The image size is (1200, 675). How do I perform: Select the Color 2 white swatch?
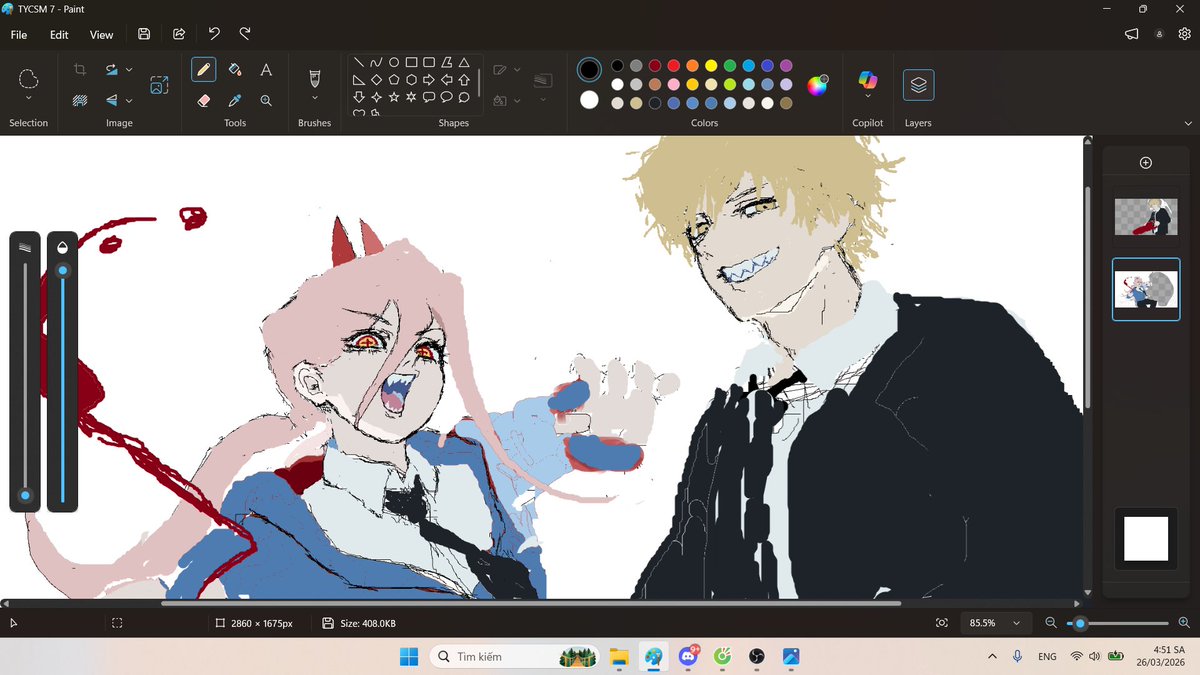[589, 100]
